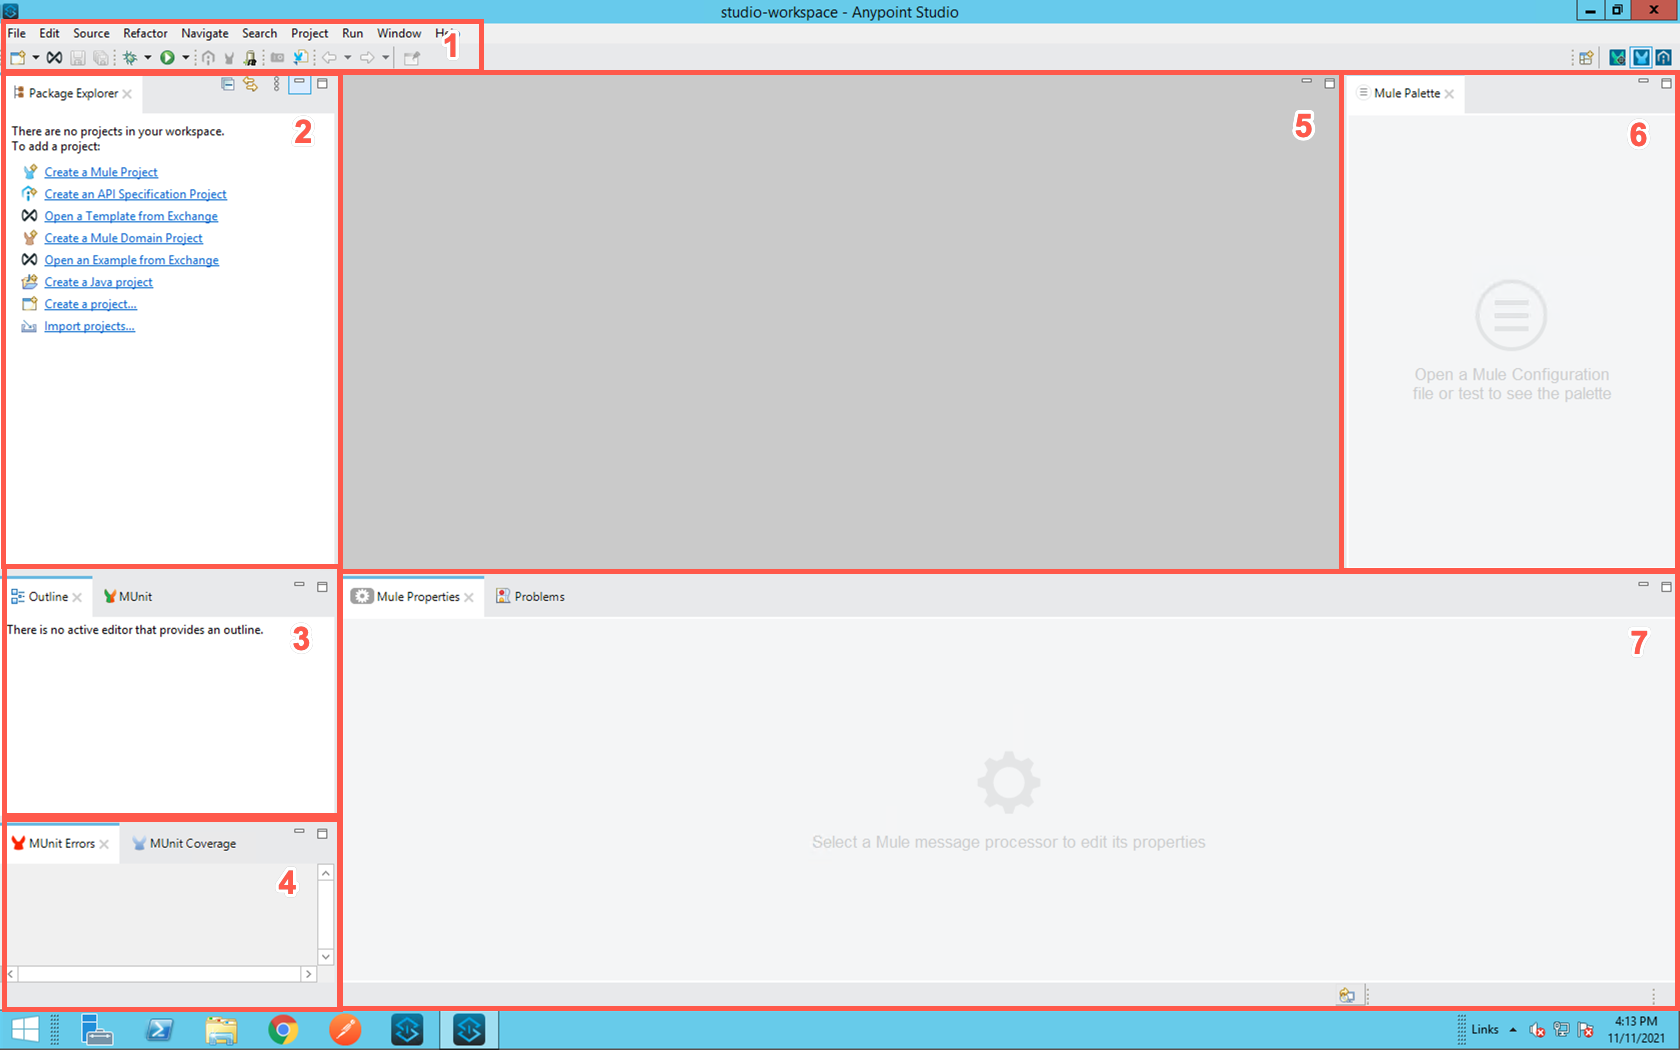The width and height of the screenshot is (1680, 1050).
Task: Click the Save toolbar icon
Action: [x=78, y=58]
